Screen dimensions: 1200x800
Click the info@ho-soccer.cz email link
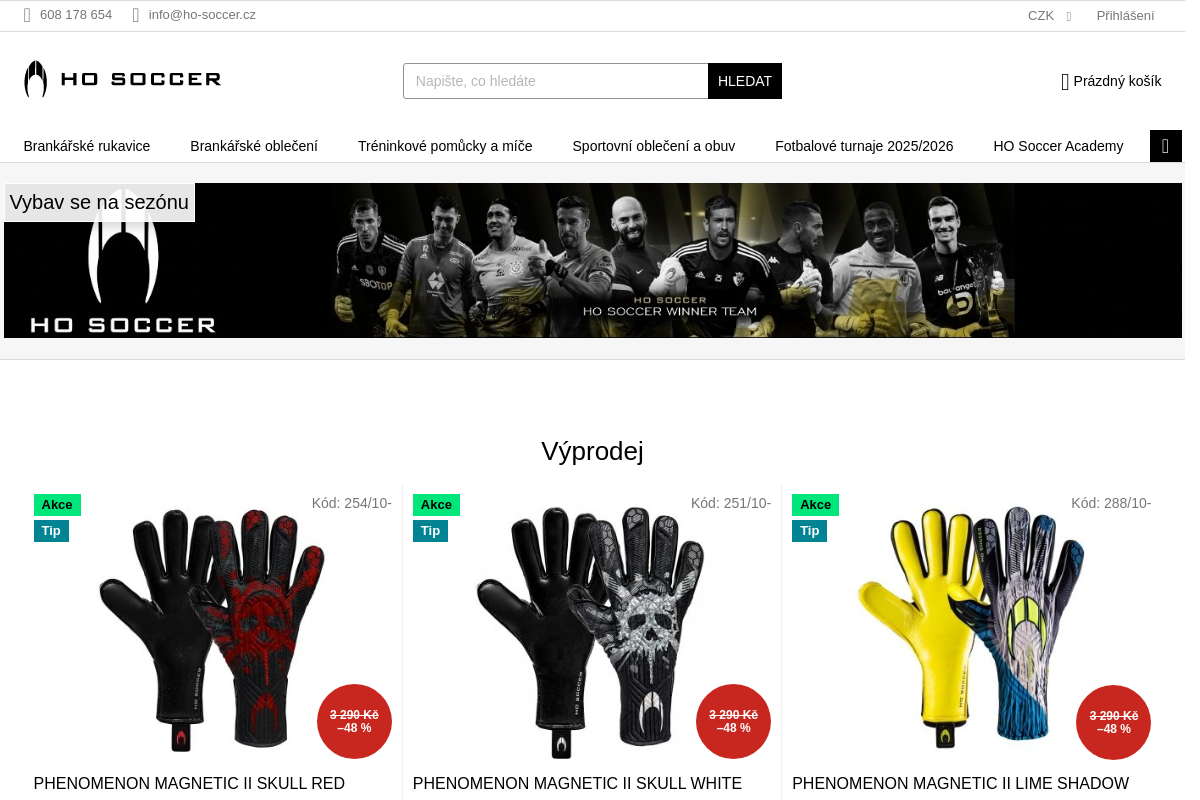[202, 15]
